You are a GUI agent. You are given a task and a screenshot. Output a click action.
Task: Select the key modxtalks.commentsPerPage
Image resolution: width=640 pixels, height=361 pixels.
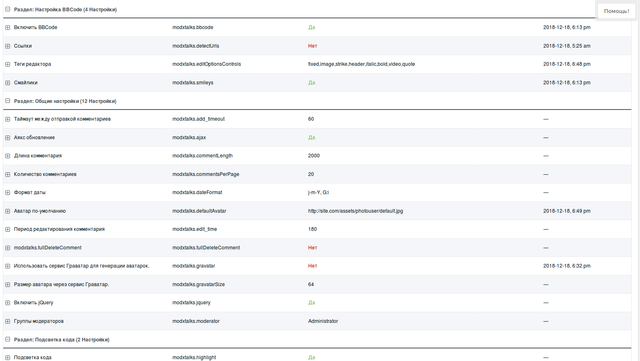pos(206,174)
